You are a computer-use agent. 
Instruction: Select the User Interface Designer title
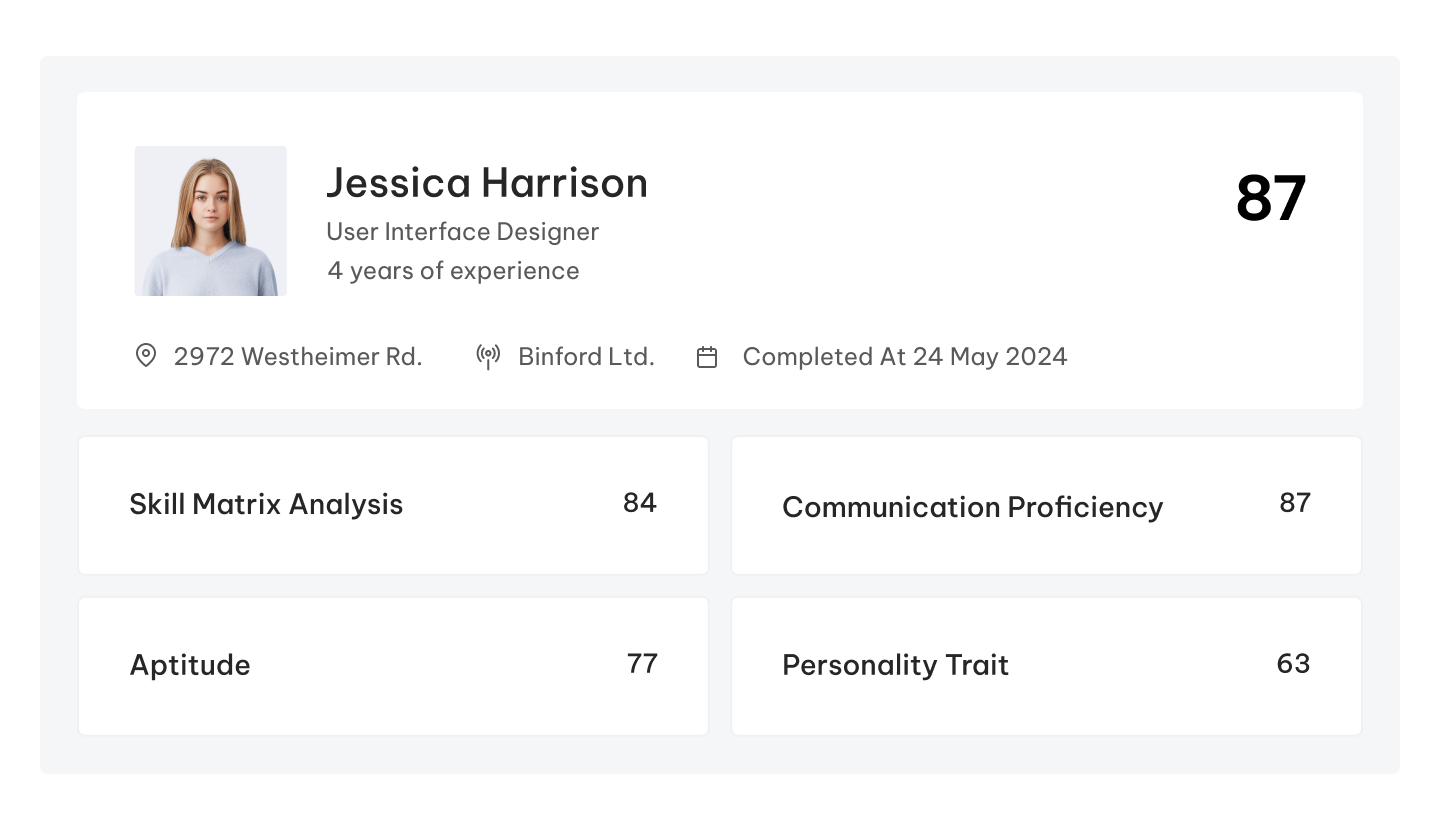pyautogui.click(x=463, y=232)
